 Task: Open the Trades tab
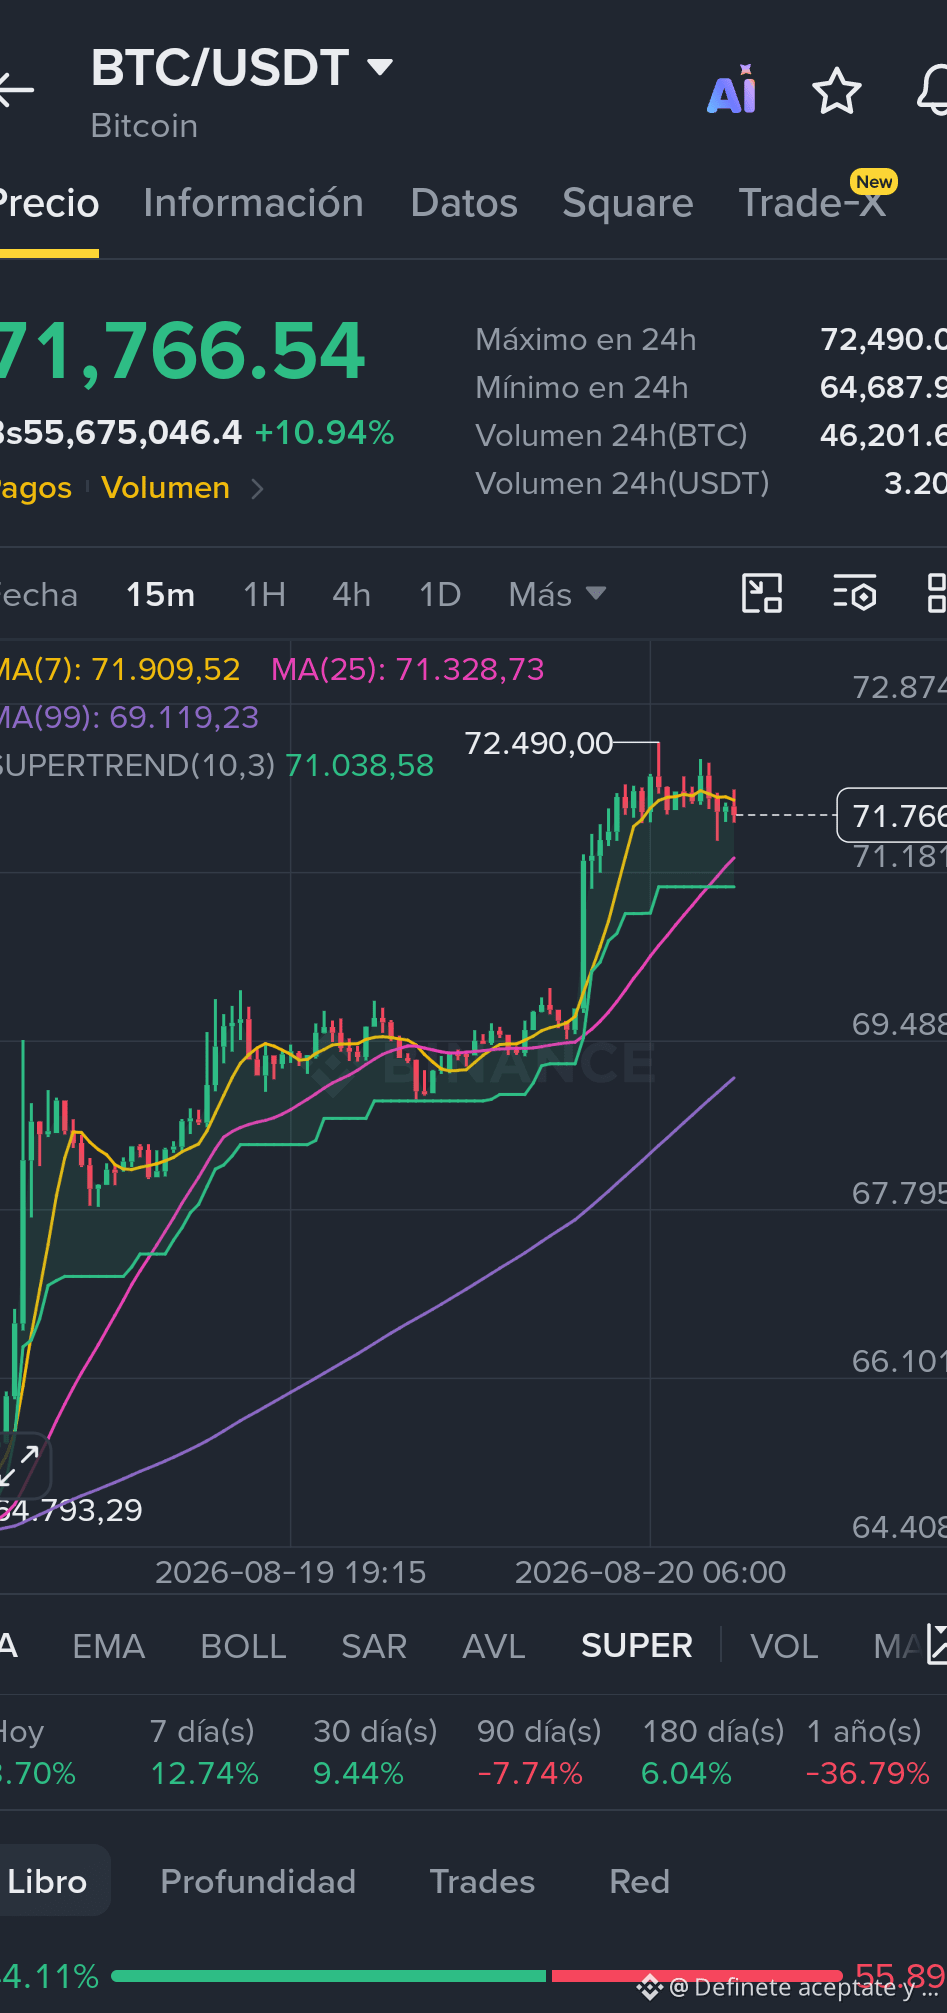[482, 1882]
